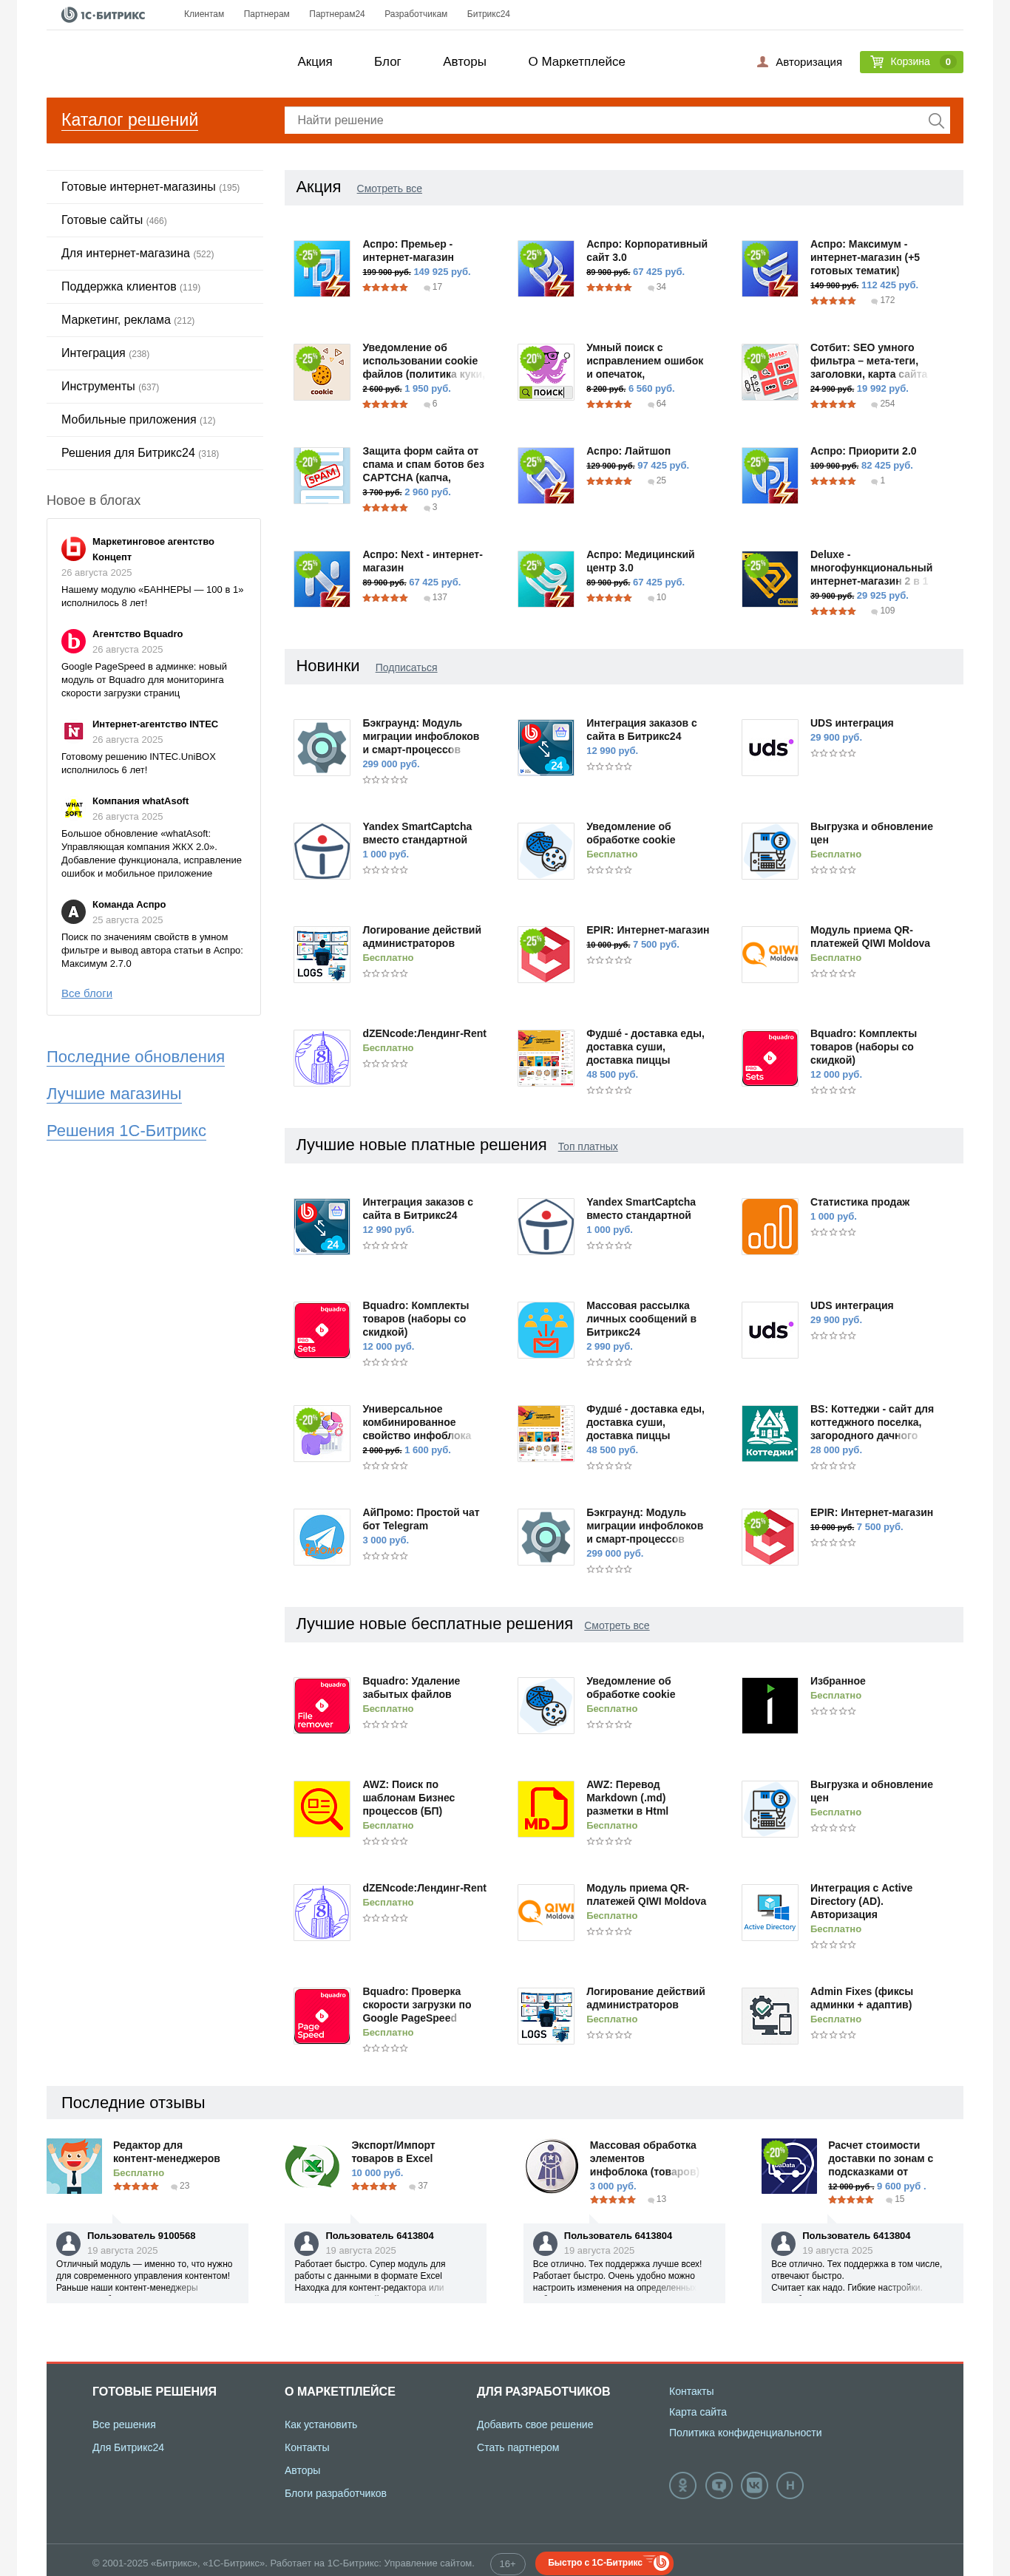
Task: Open Агентство Bquadro blog entry
Action: [138, 634]
